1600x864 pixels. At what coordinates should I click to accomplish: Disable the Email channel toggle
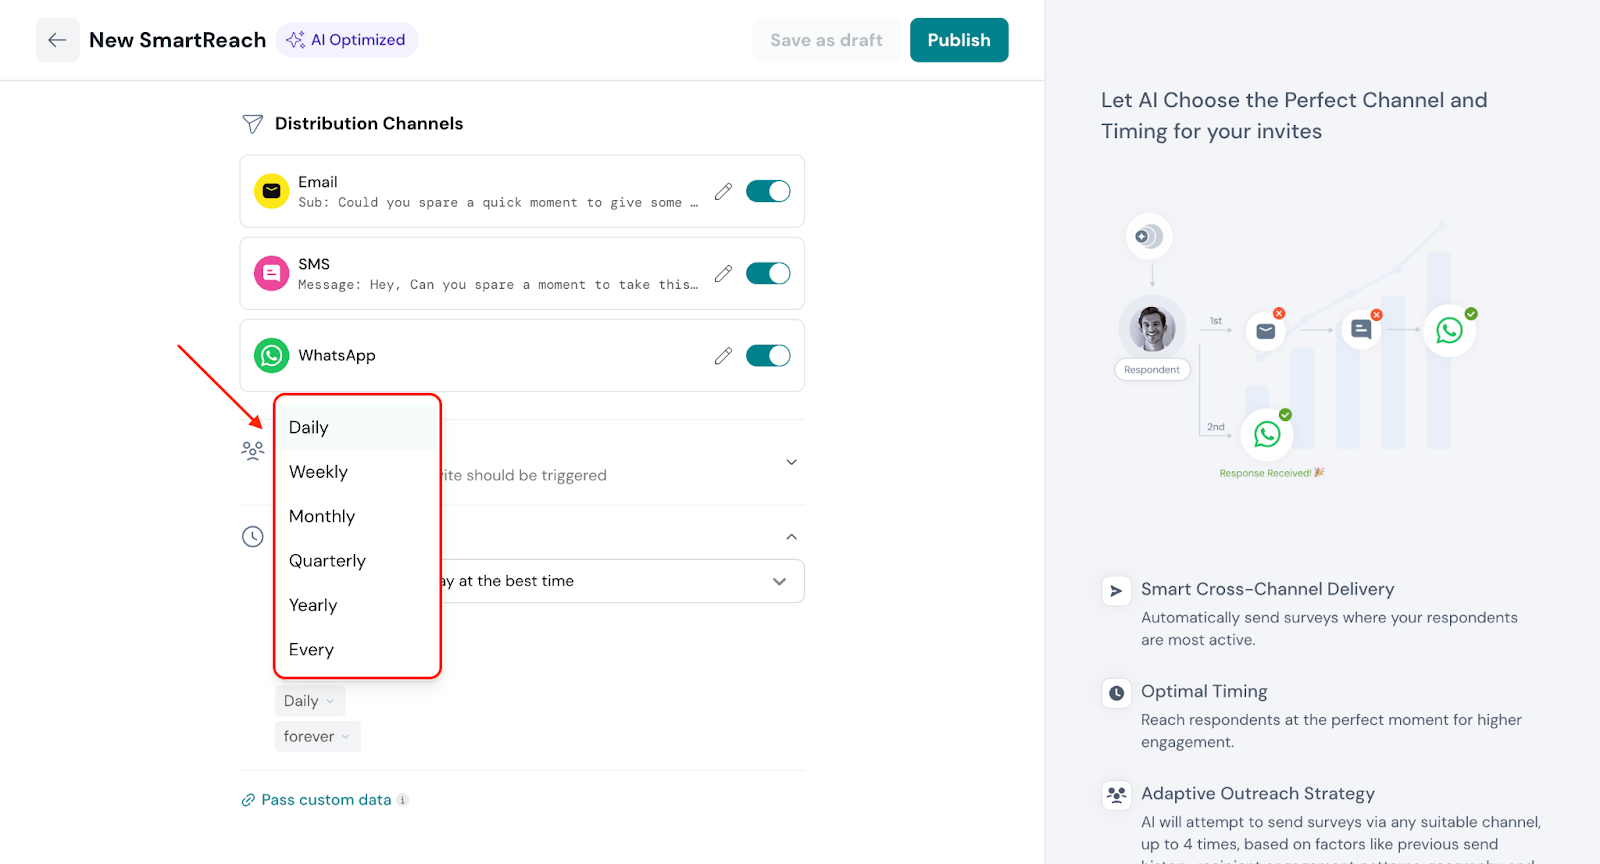[x=768, y=191]
